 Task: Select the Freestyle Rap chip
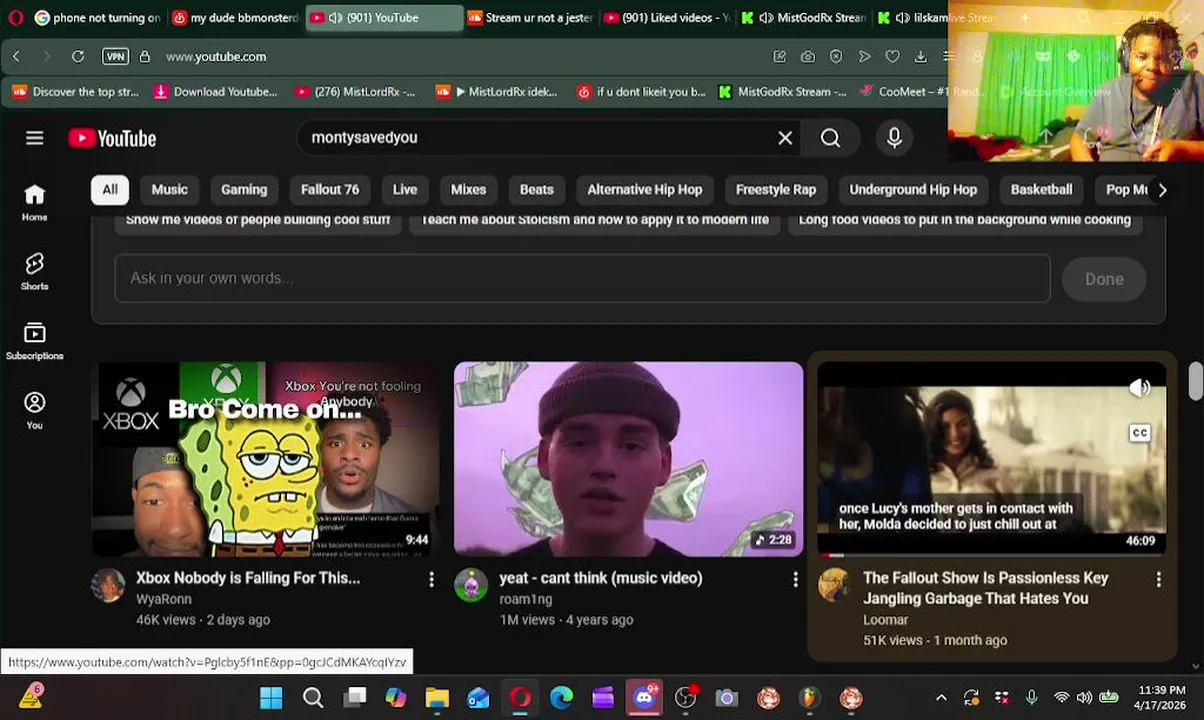tap(776, 189)
